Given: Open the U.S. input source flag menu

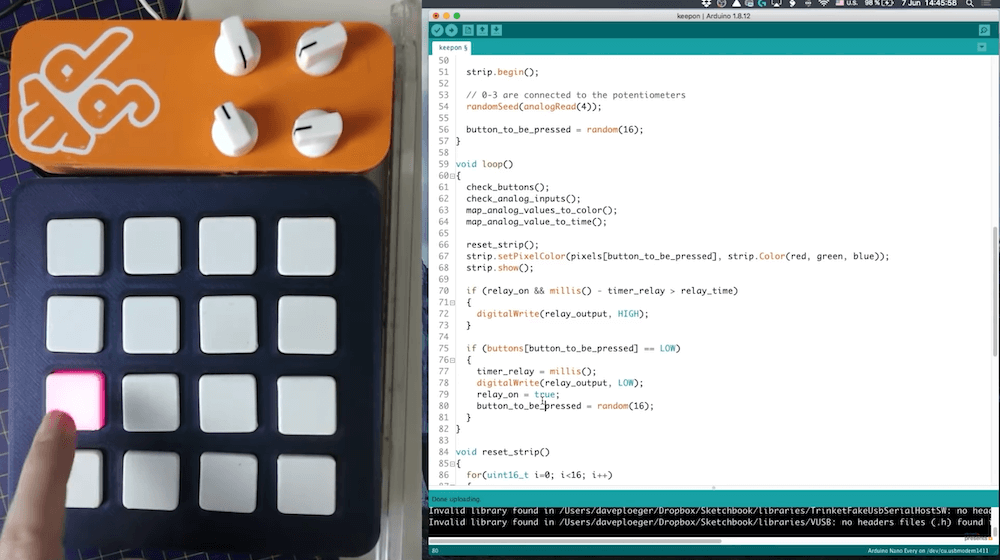Looking at the screenshot, I should [x=847, y=3].
